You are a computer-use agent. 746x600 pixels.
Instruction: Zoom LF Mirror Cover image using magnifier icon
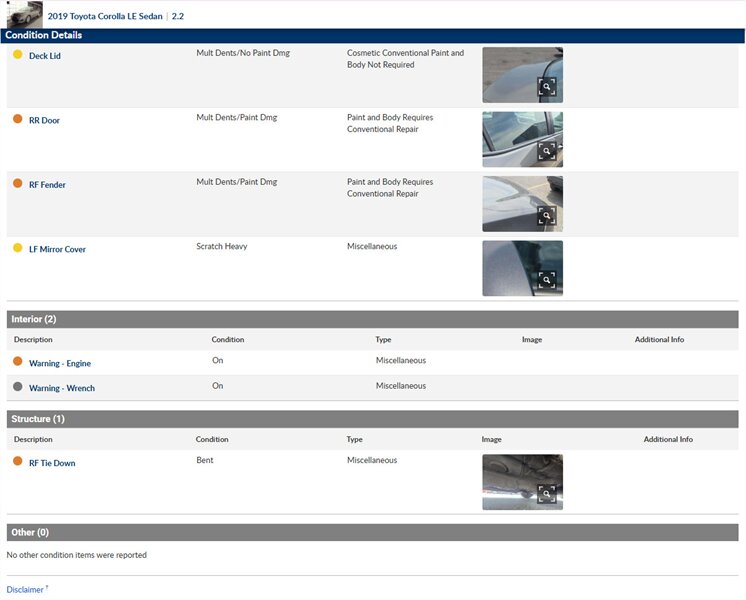point(546,280)
